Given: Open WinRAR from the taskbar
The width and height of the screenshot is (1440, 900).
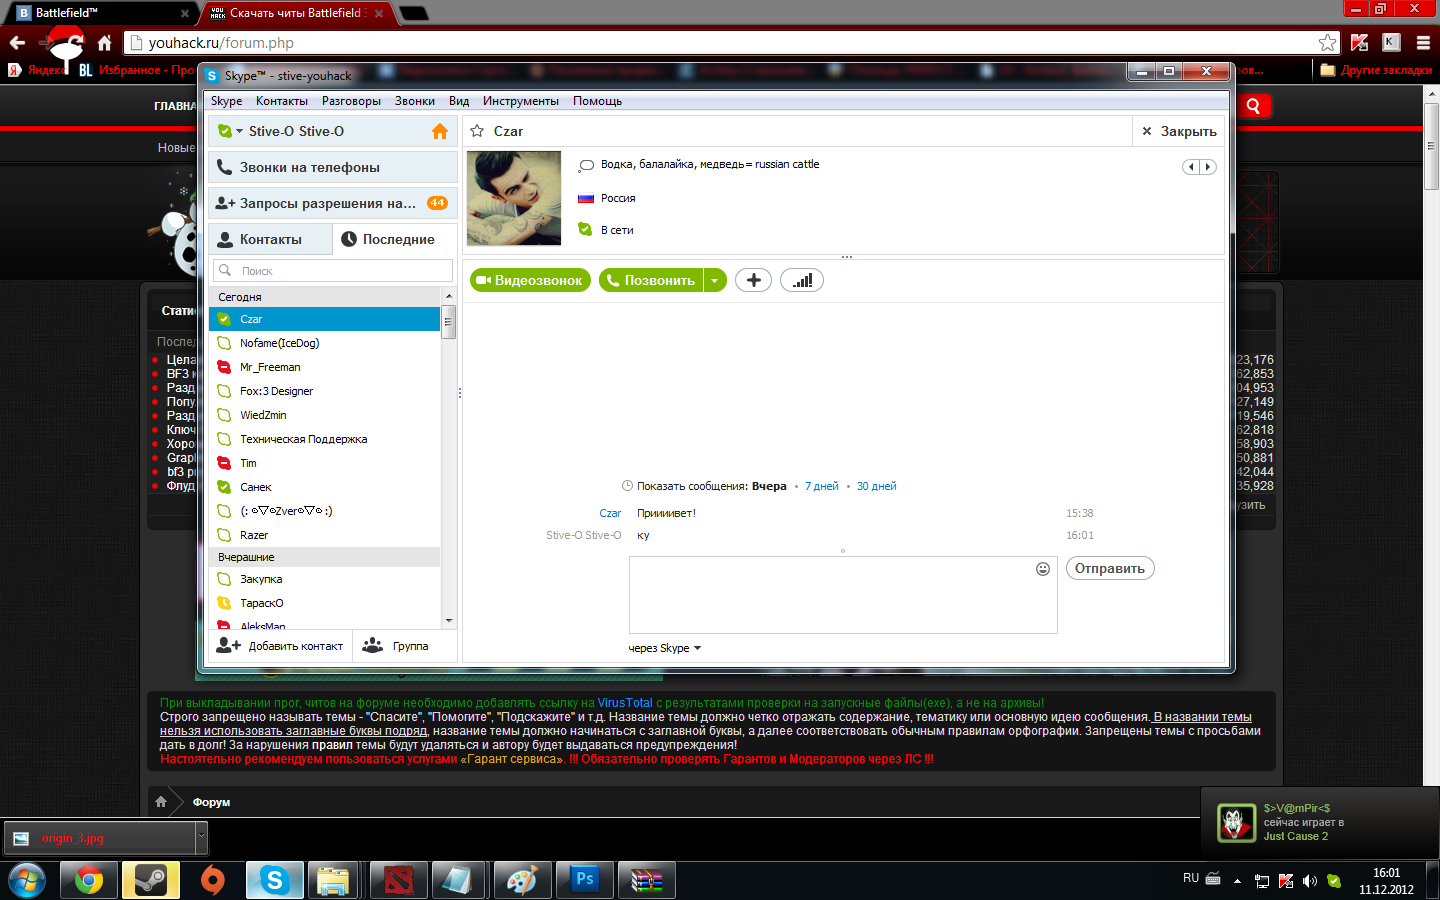Looking at the screenshot, I should [647, 880].
